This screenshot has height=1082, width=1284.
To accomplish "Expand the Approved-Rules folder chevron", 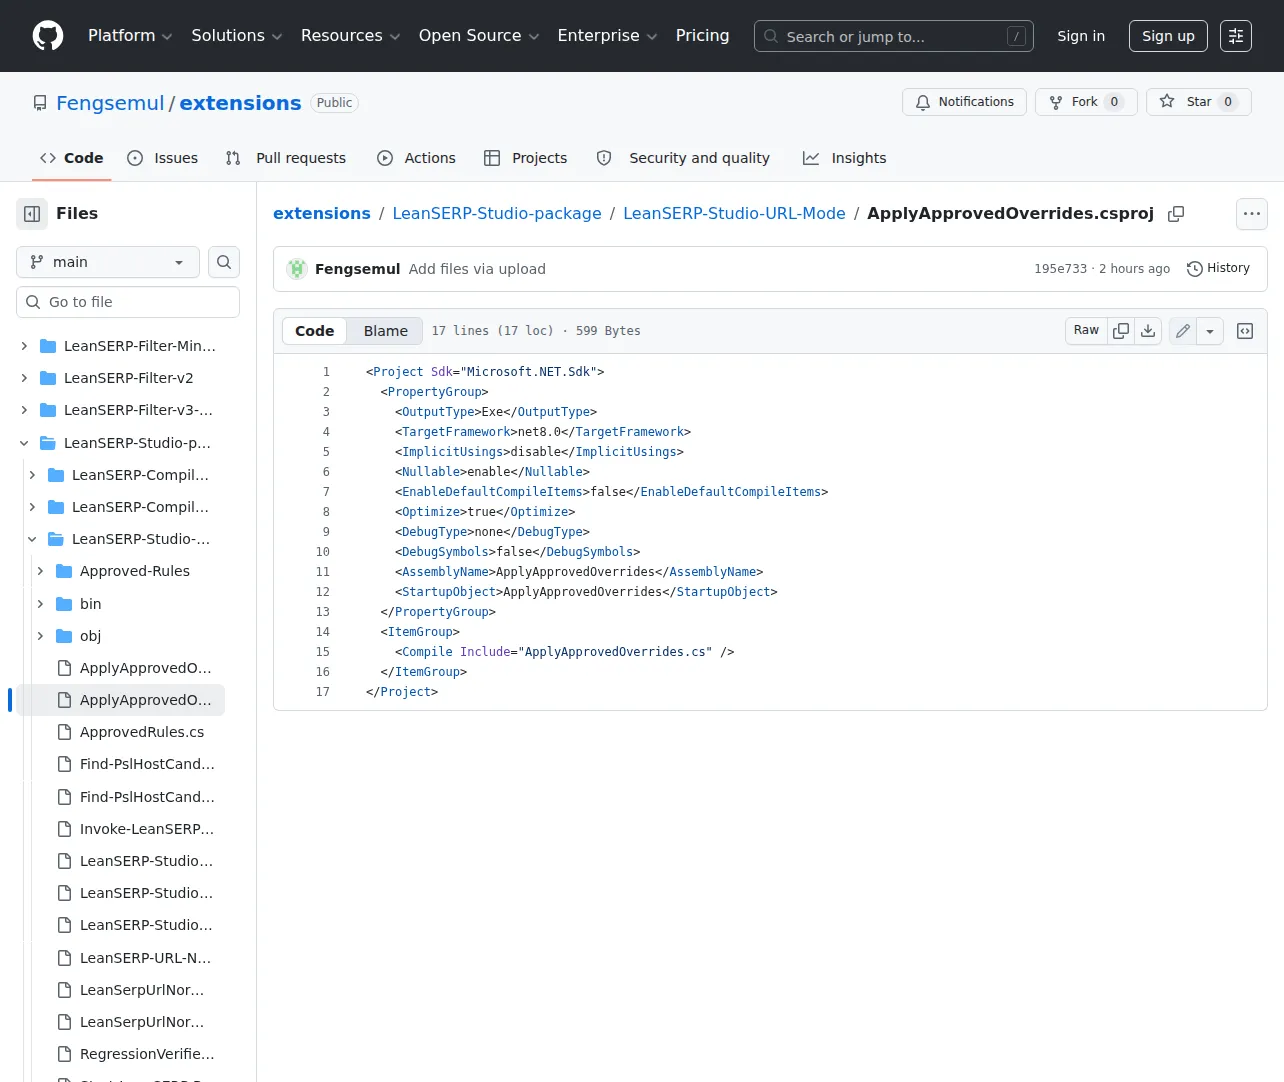I will click(x=40, y=571).
